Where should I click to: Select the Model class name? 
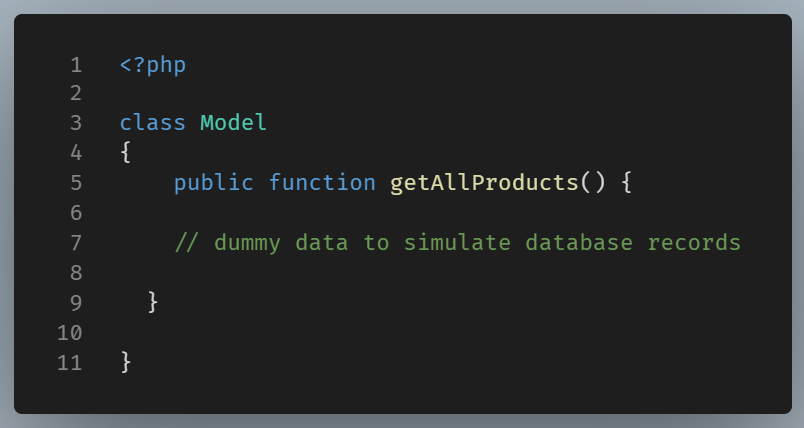234,123
